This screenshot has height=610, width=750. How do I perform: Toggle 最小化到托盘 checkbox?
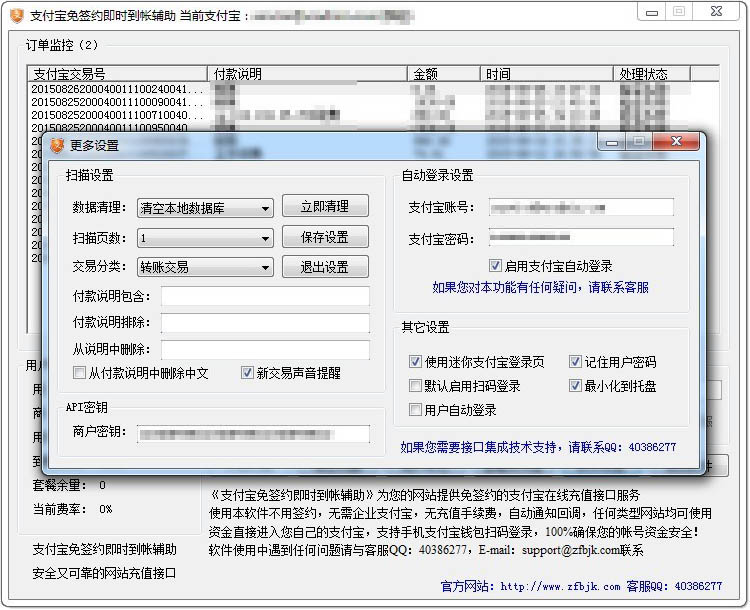[575, 386]
